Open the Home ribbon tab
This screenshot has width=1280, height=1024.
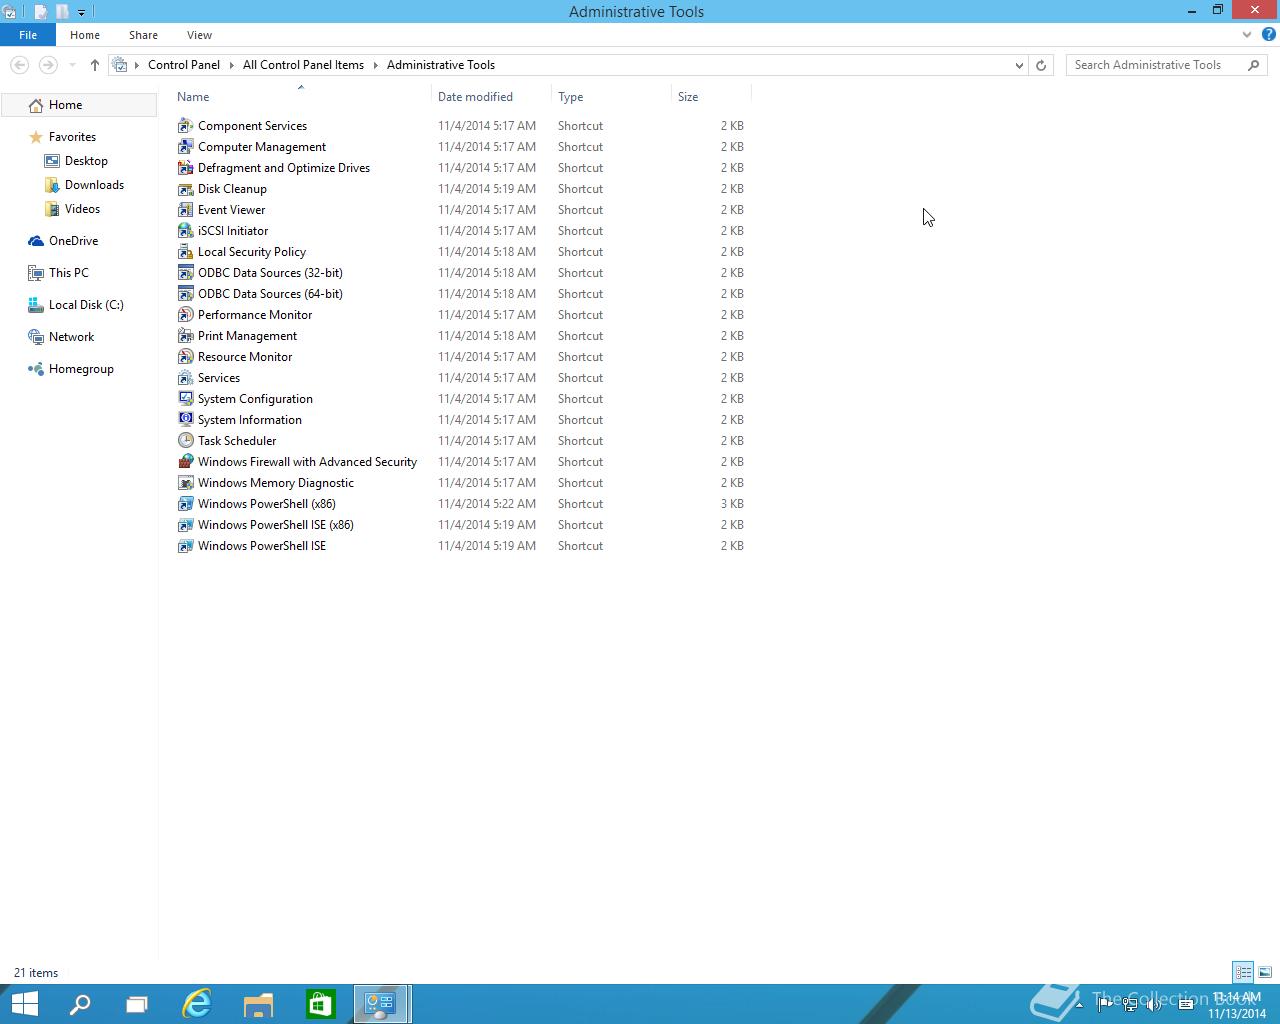85,35
